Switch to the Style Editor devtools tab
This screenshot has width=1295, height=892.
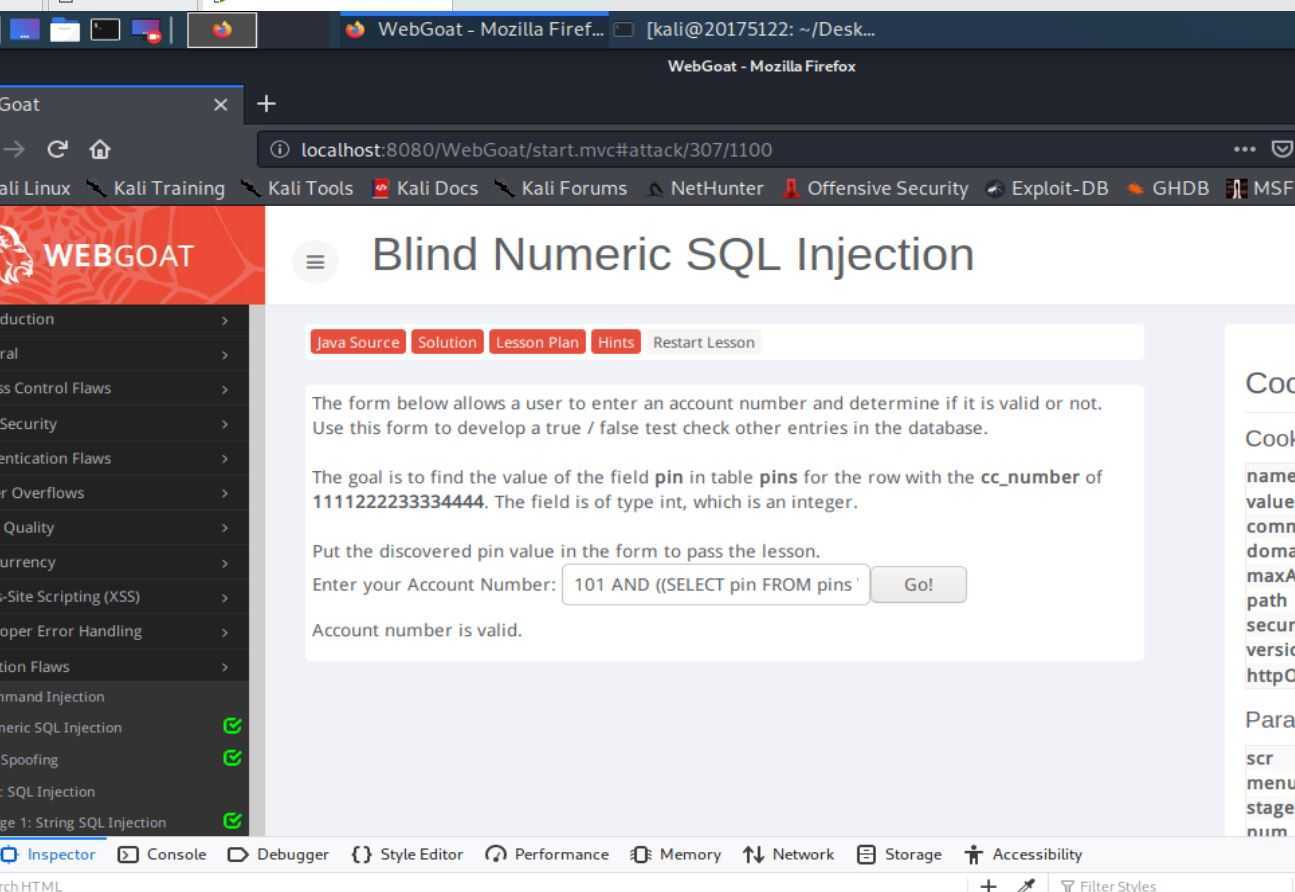[407, 854]
